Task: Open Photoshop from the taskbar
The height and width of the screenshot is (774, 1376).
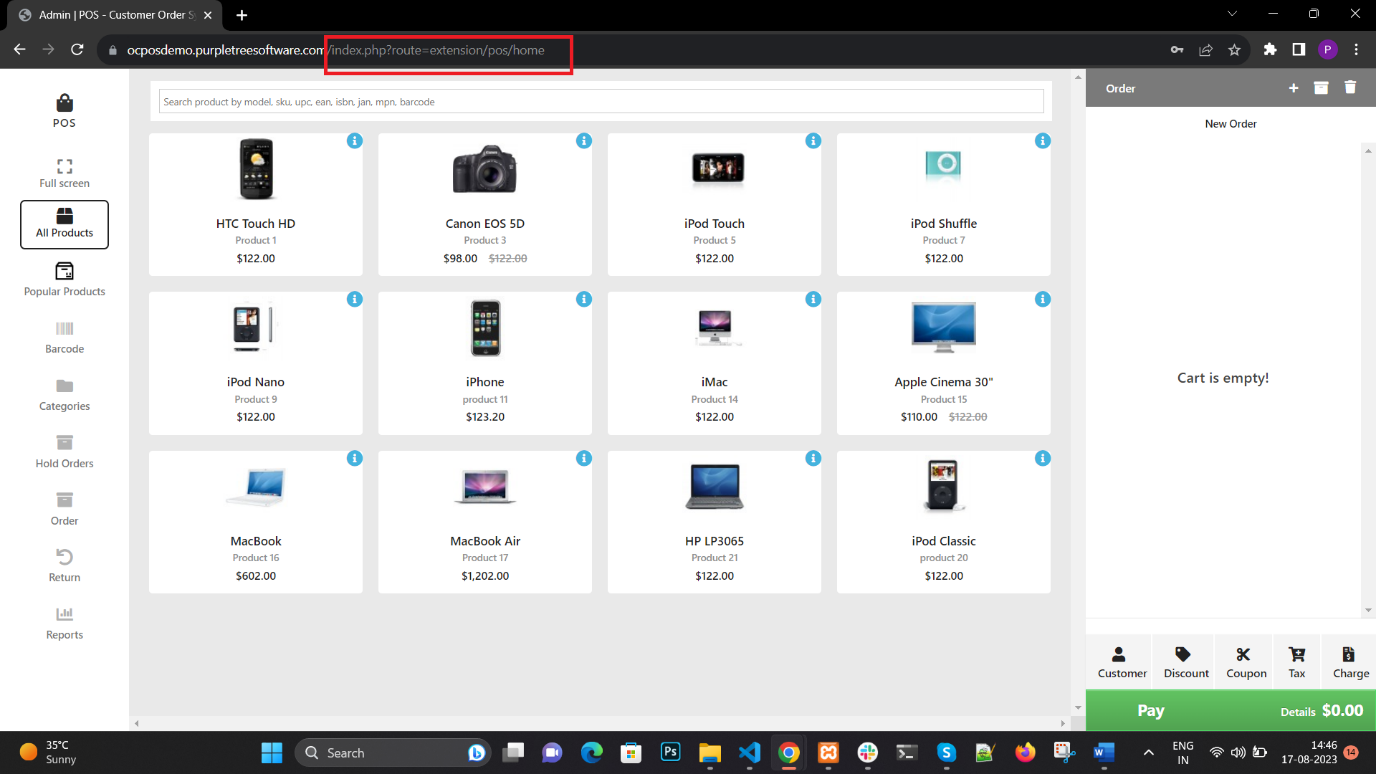Action: [x=671, y=752]
